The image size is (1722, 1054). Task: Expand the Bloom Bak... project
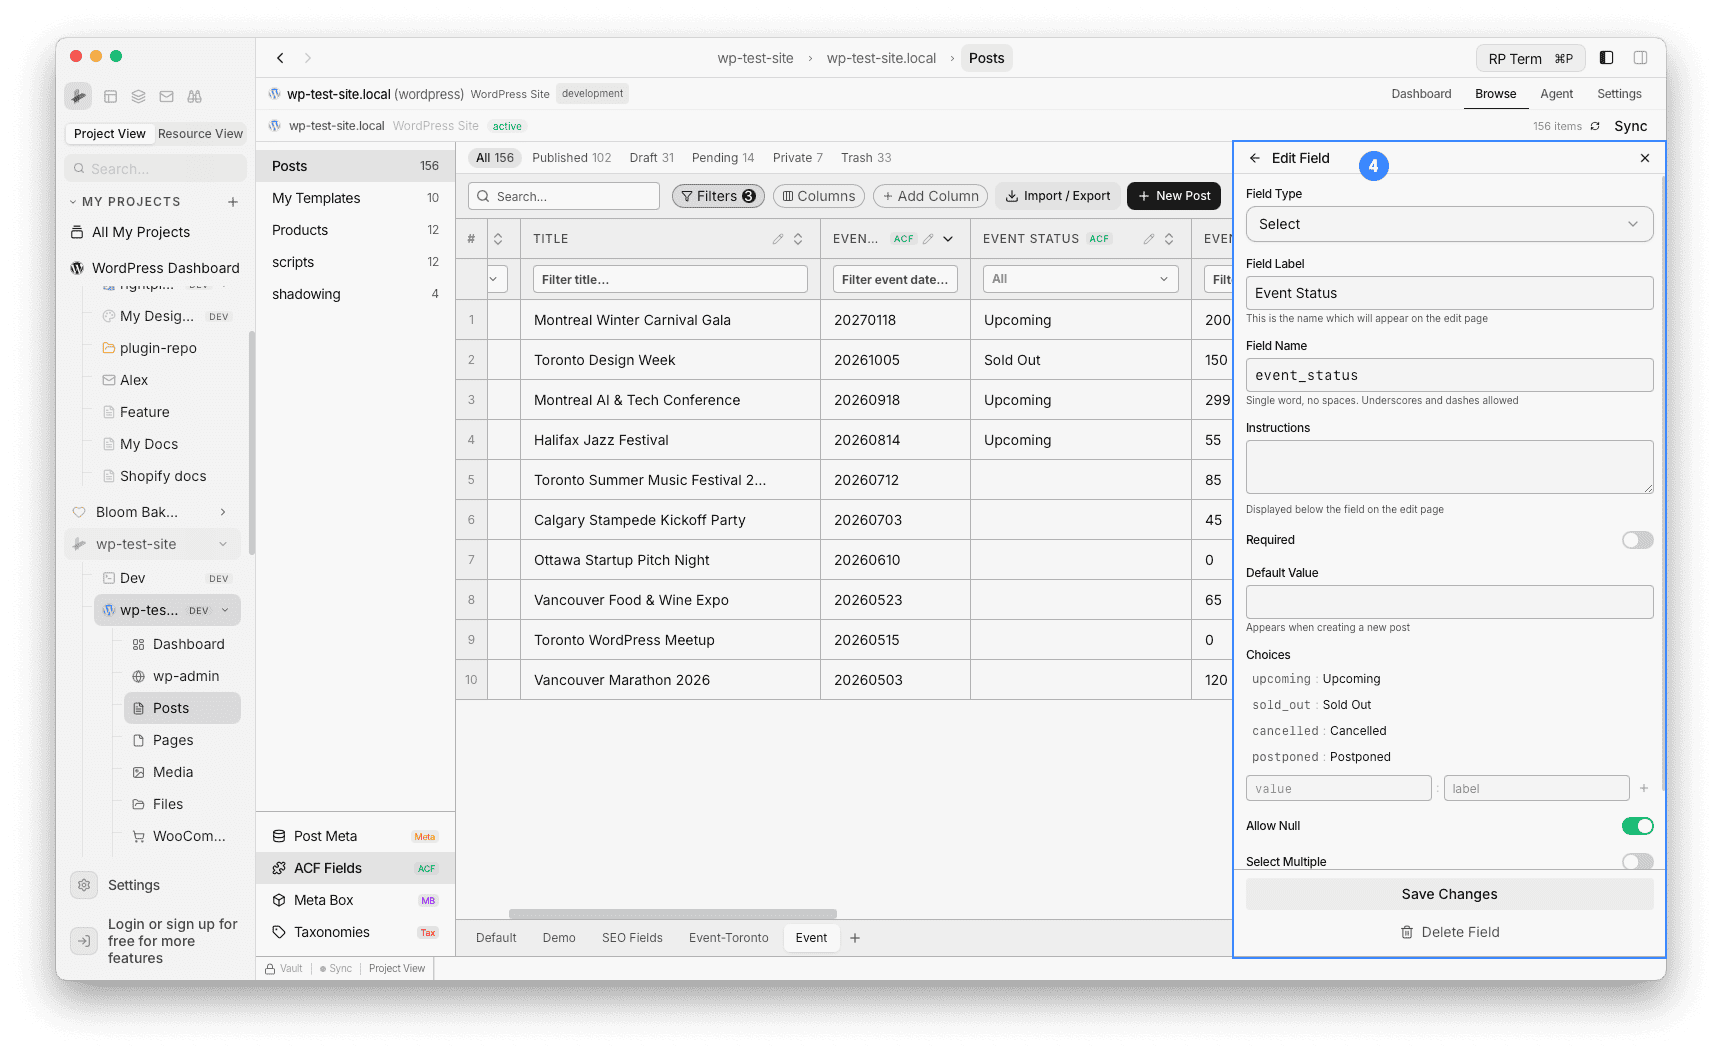point(223,512)
